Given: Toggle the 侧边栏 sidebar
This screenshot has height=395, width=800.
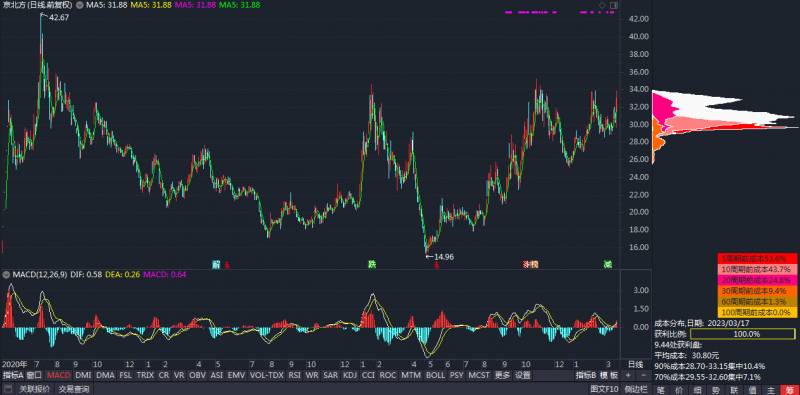Looking at the screenshot, I should click(636, 389).
